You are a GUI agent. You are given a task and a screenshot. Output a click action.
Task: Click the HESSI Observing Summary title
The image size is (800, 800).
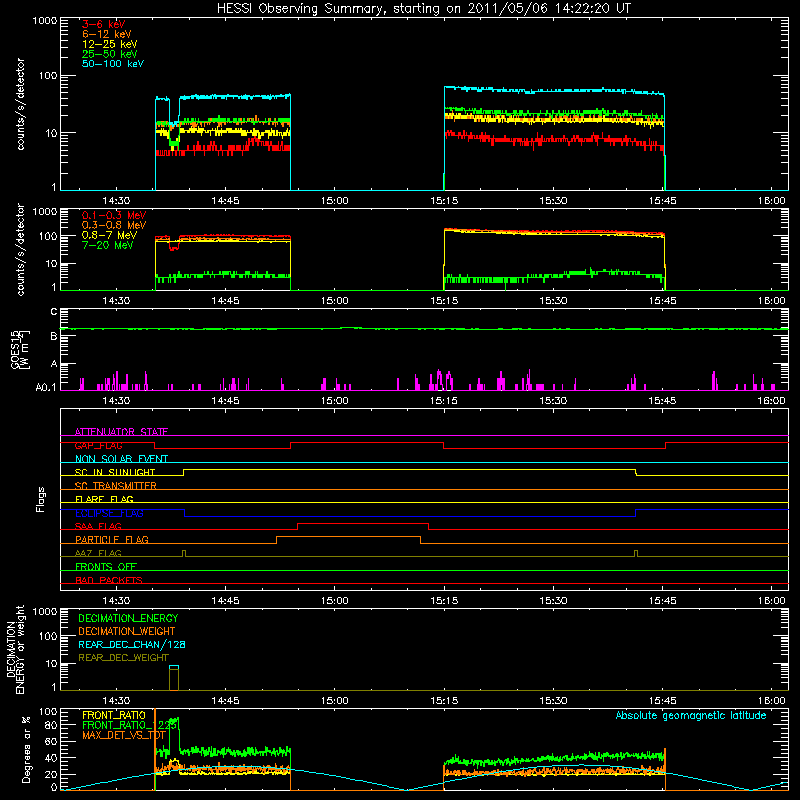[x=424, y=9]
